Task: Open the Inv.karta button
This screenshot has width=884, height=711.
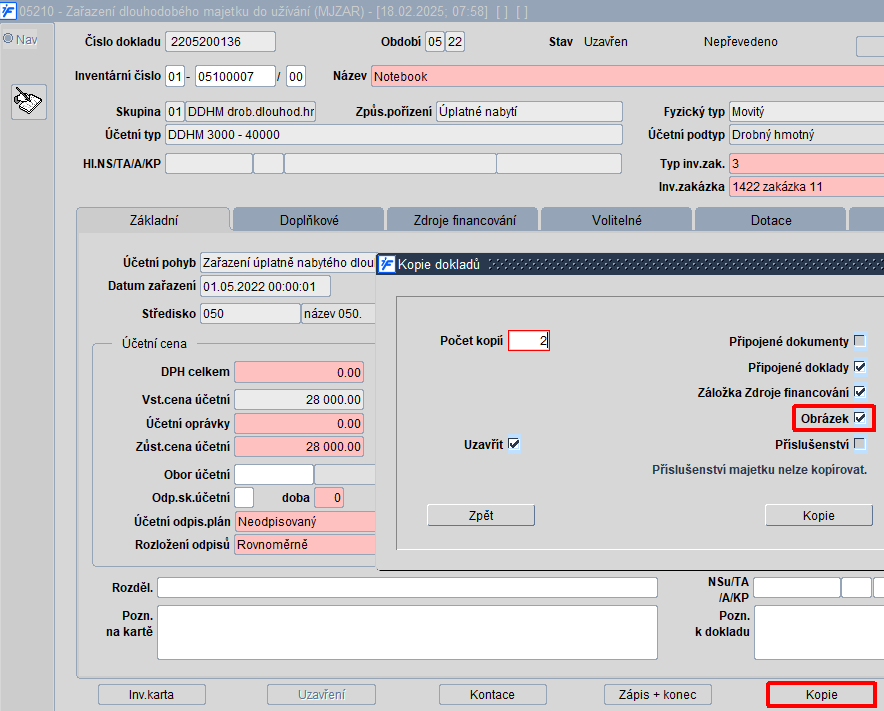Action: (152, 695)
